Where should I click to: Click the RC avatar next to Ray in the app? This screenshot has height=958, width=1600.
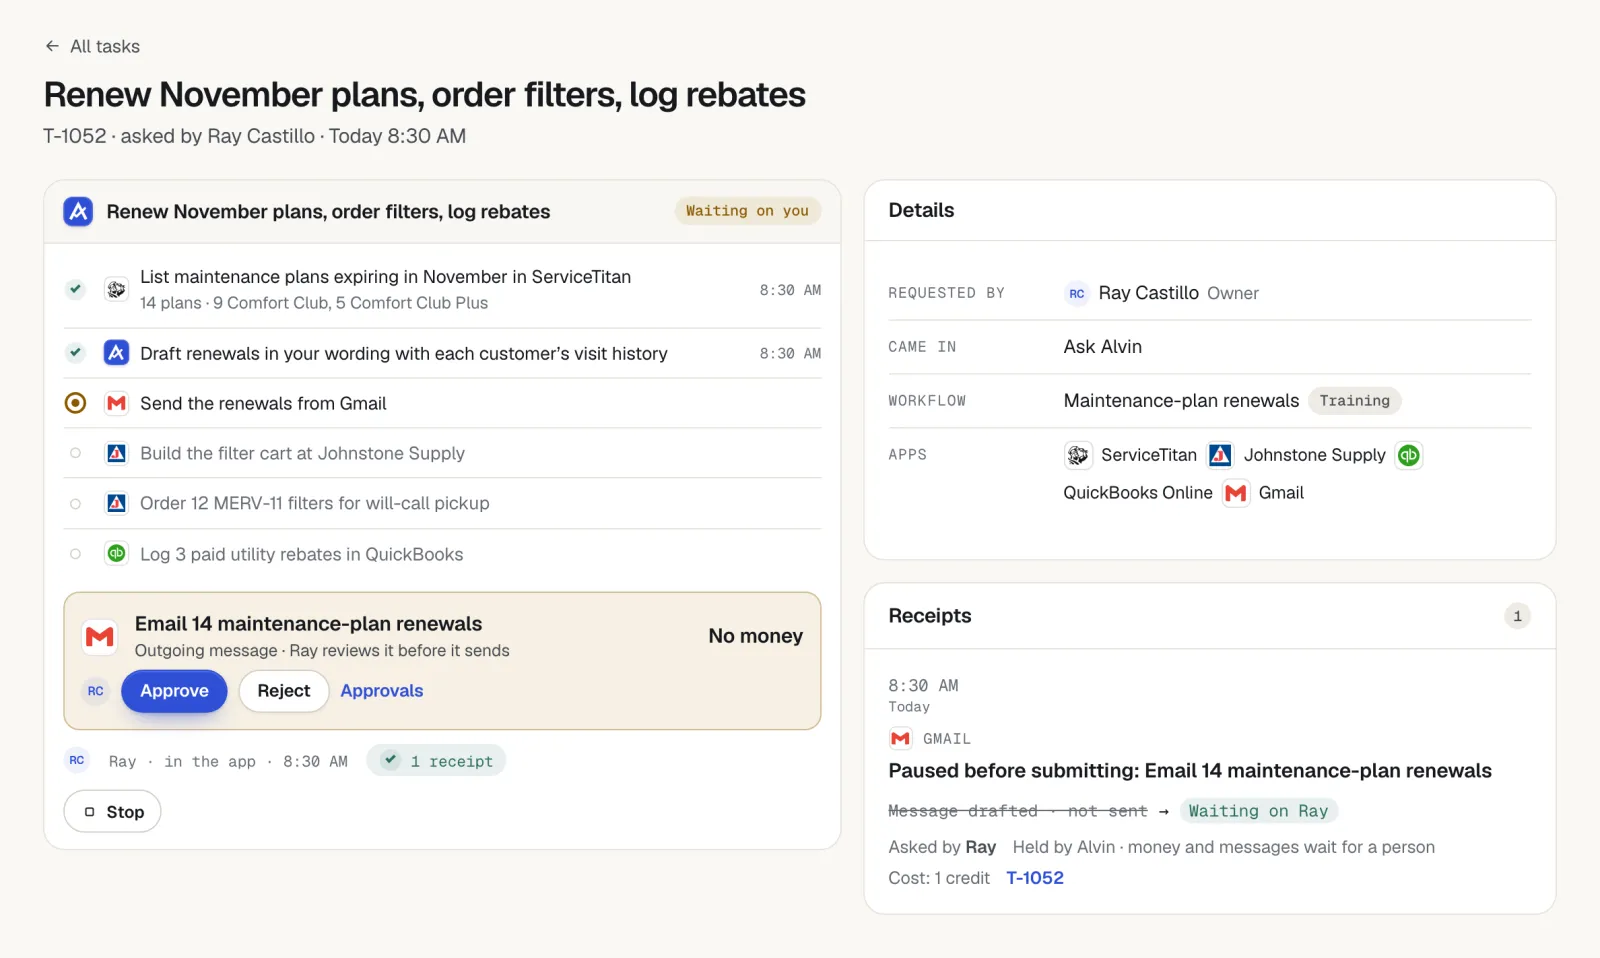pyautogui.click(x=77, y=760)
